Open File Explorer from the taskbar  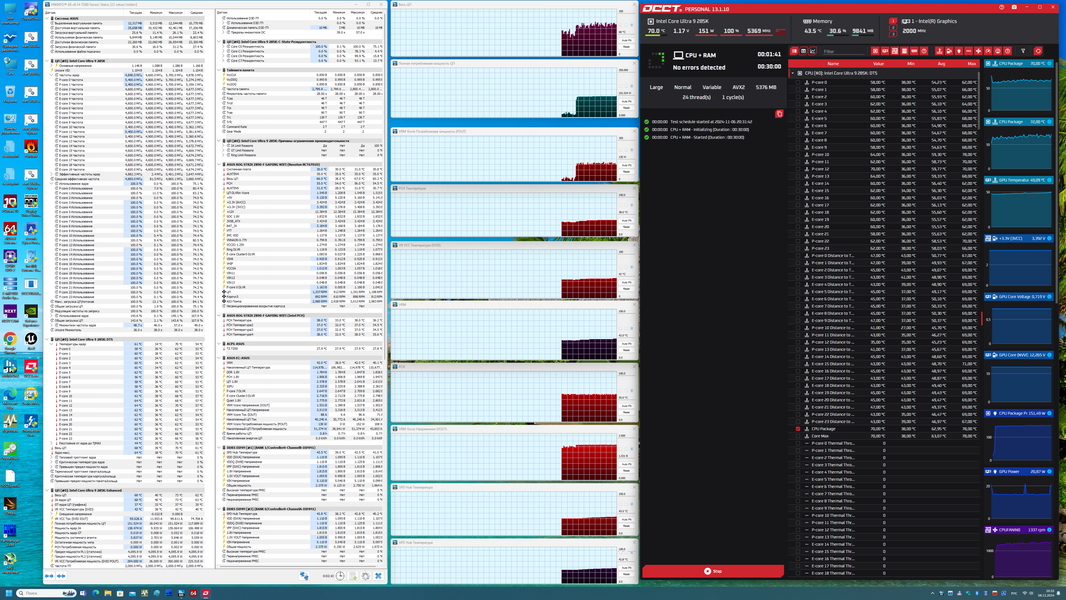coord(107,593)
